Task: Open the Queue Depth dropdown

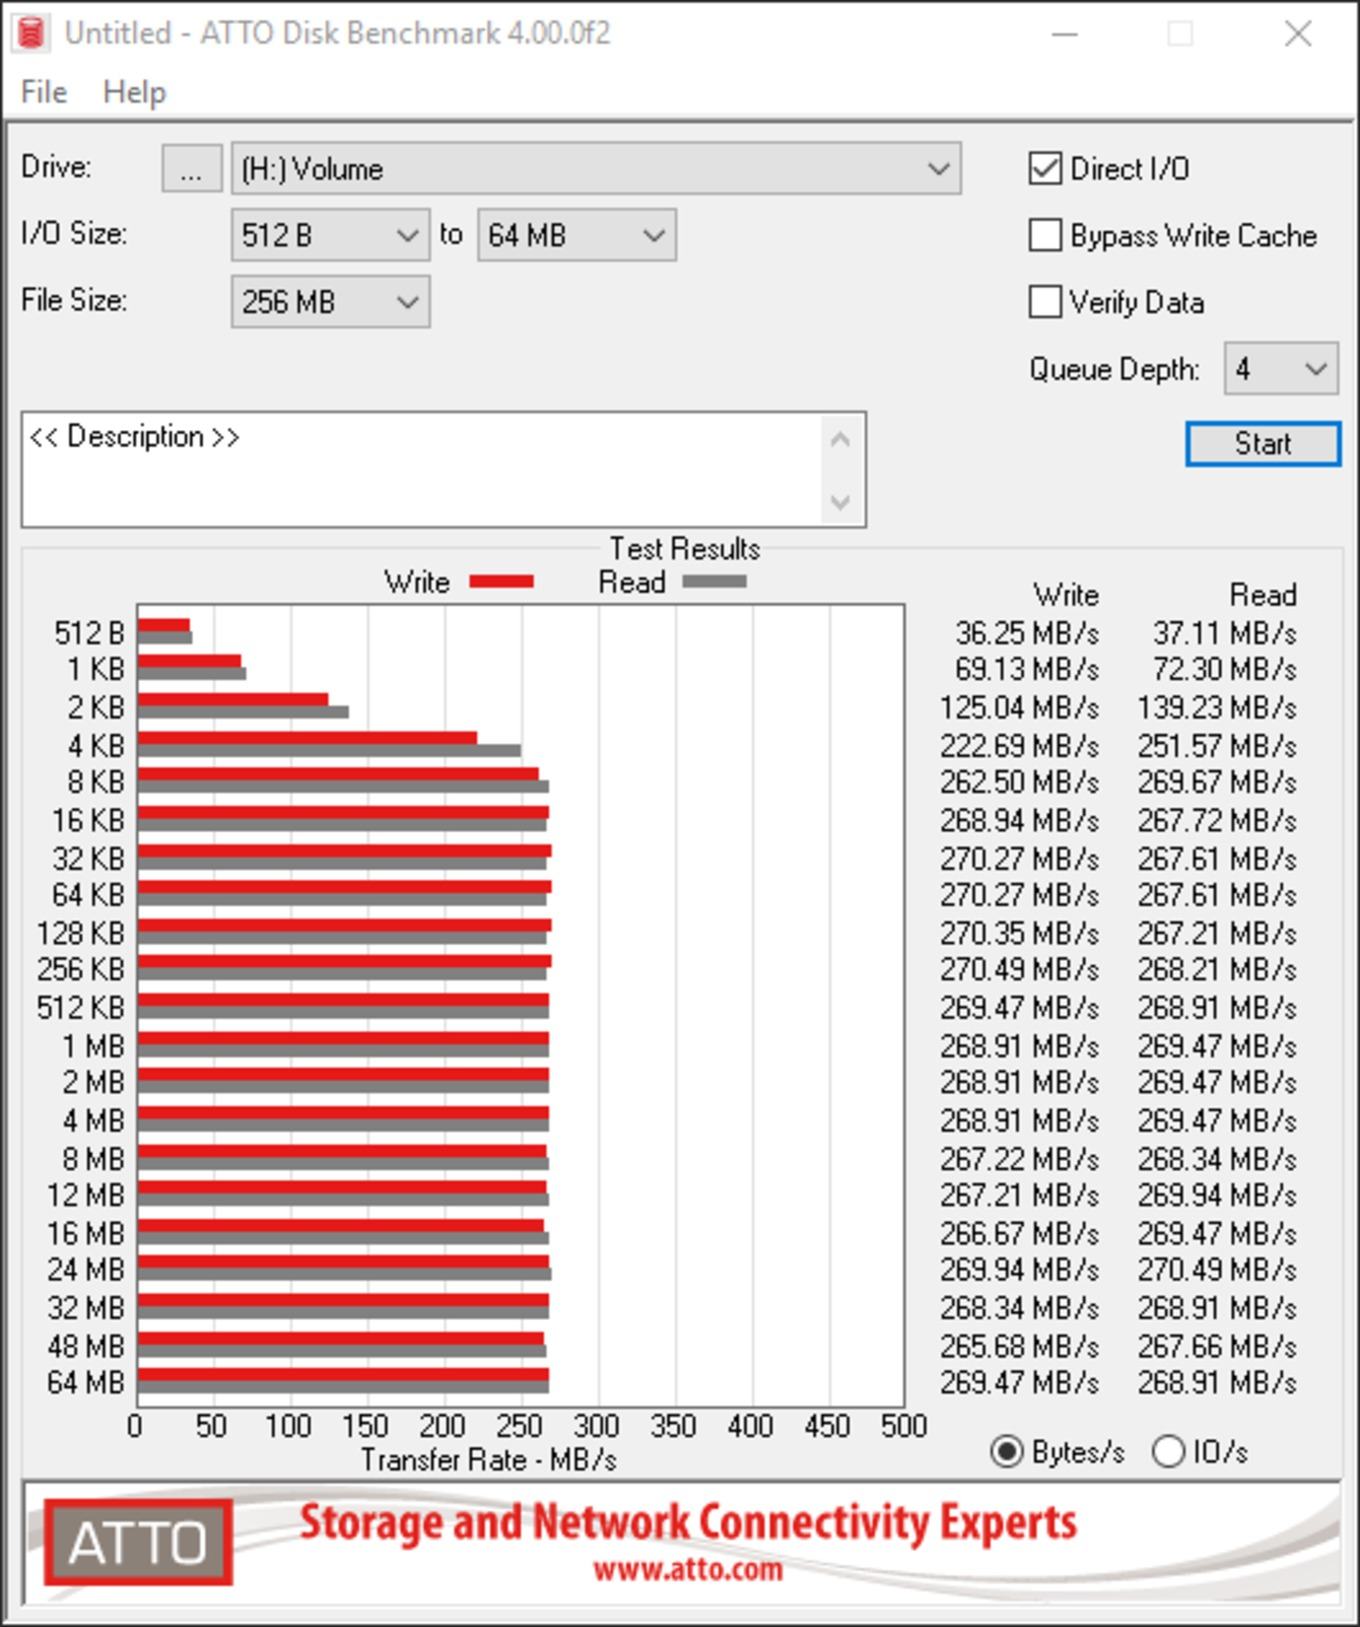Action: pos(1281,369)
